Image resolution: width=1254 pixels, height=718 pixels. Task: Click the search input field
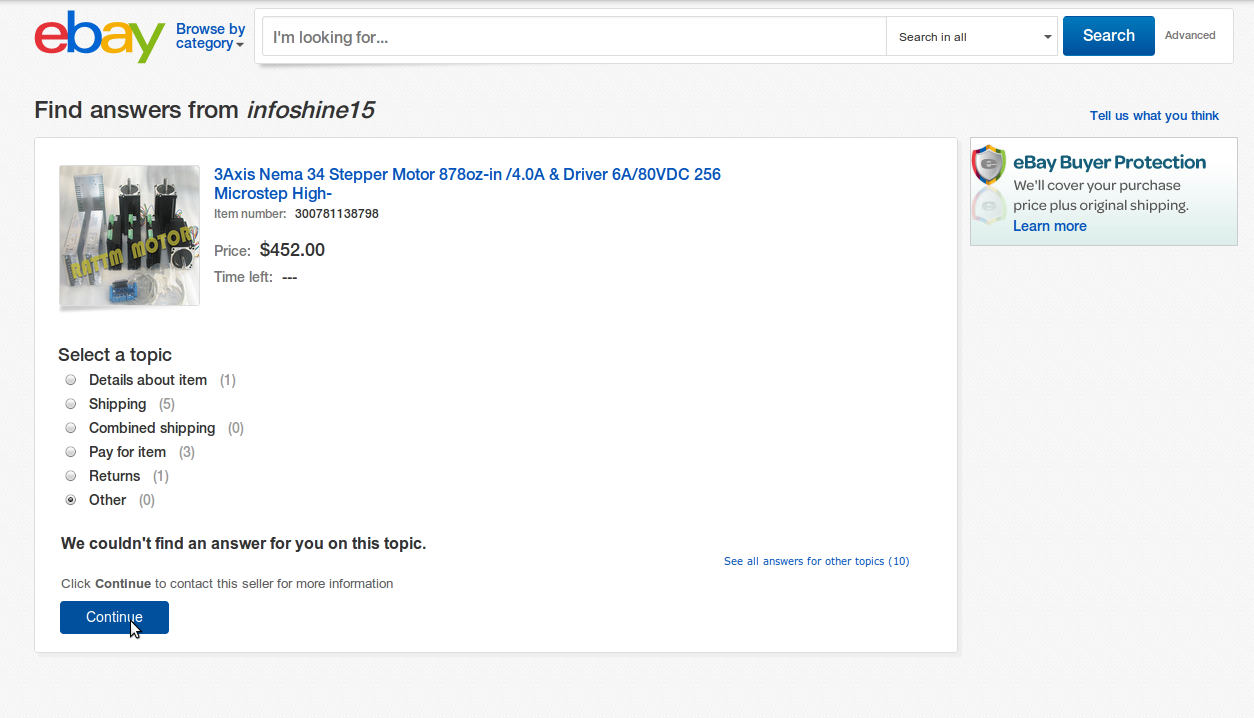click(x=574, y=37)
